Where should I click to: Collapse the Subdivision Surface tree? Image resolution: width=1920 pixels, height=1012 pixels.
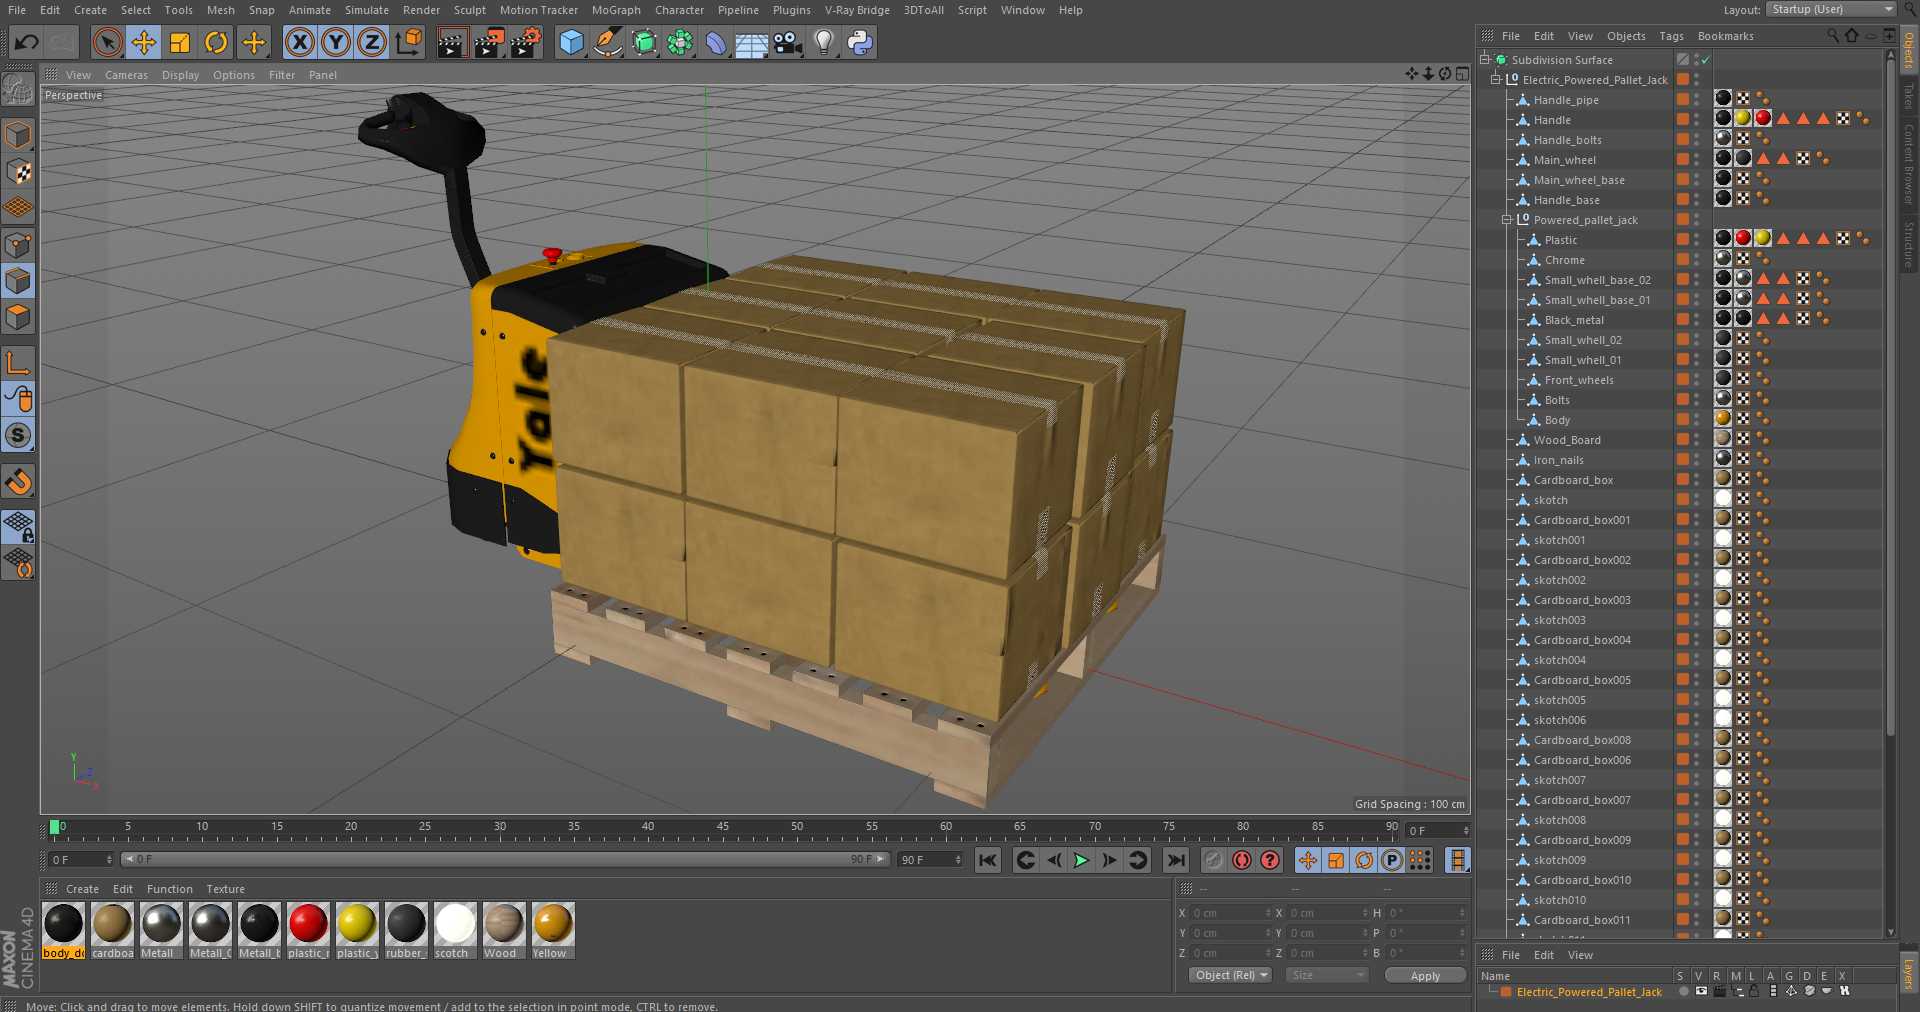tap(1485, 60)
